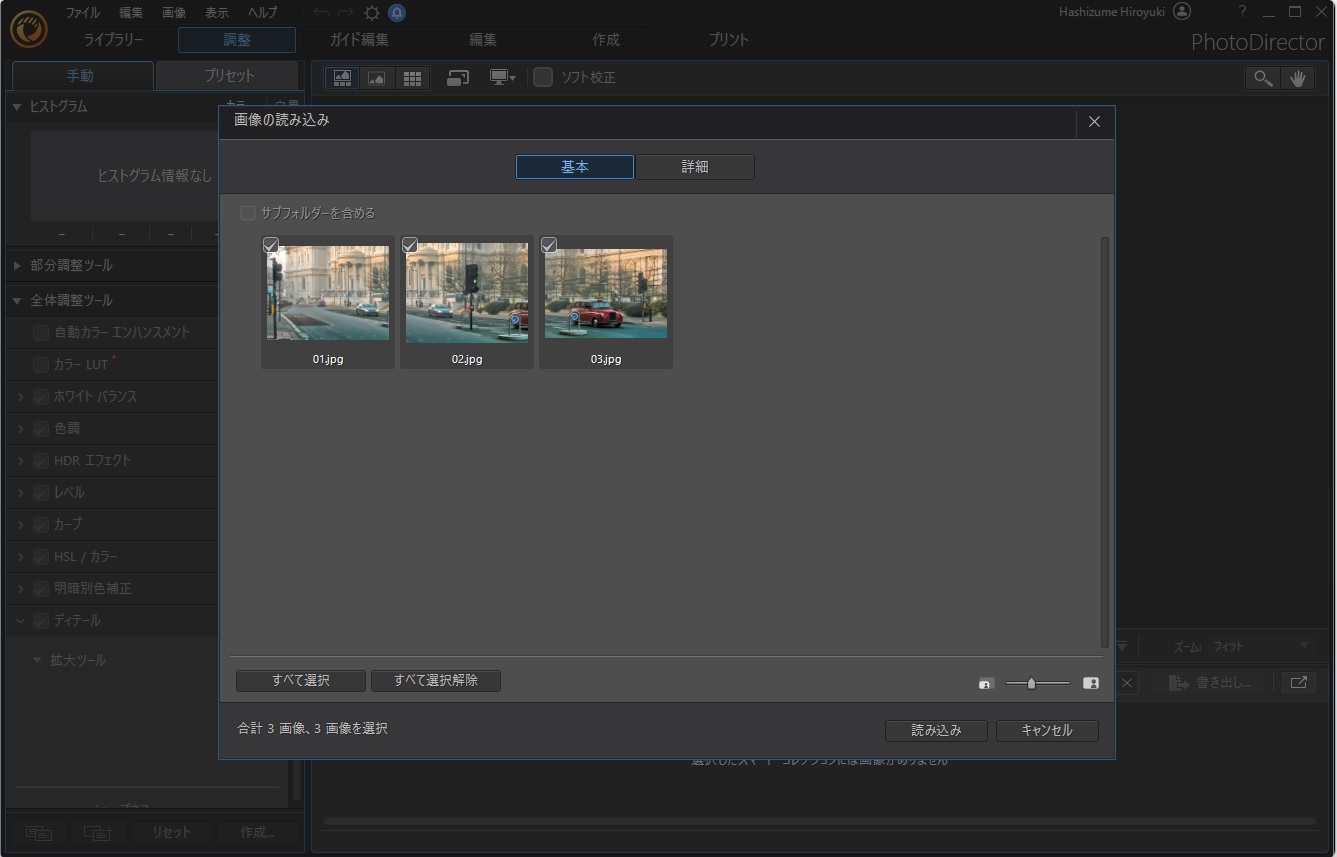The image size is (1337, 857).
Task: Uncheck the 01.jpg thumbnail checkbox
Action: (271, 245)
